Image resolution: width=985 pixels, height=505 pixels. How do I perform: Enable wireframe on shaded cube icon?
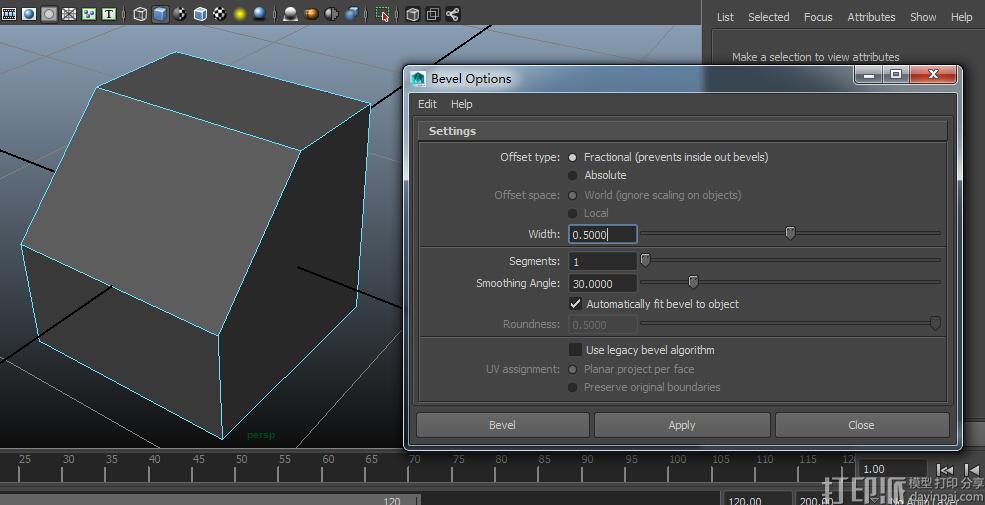coord(200,14)
